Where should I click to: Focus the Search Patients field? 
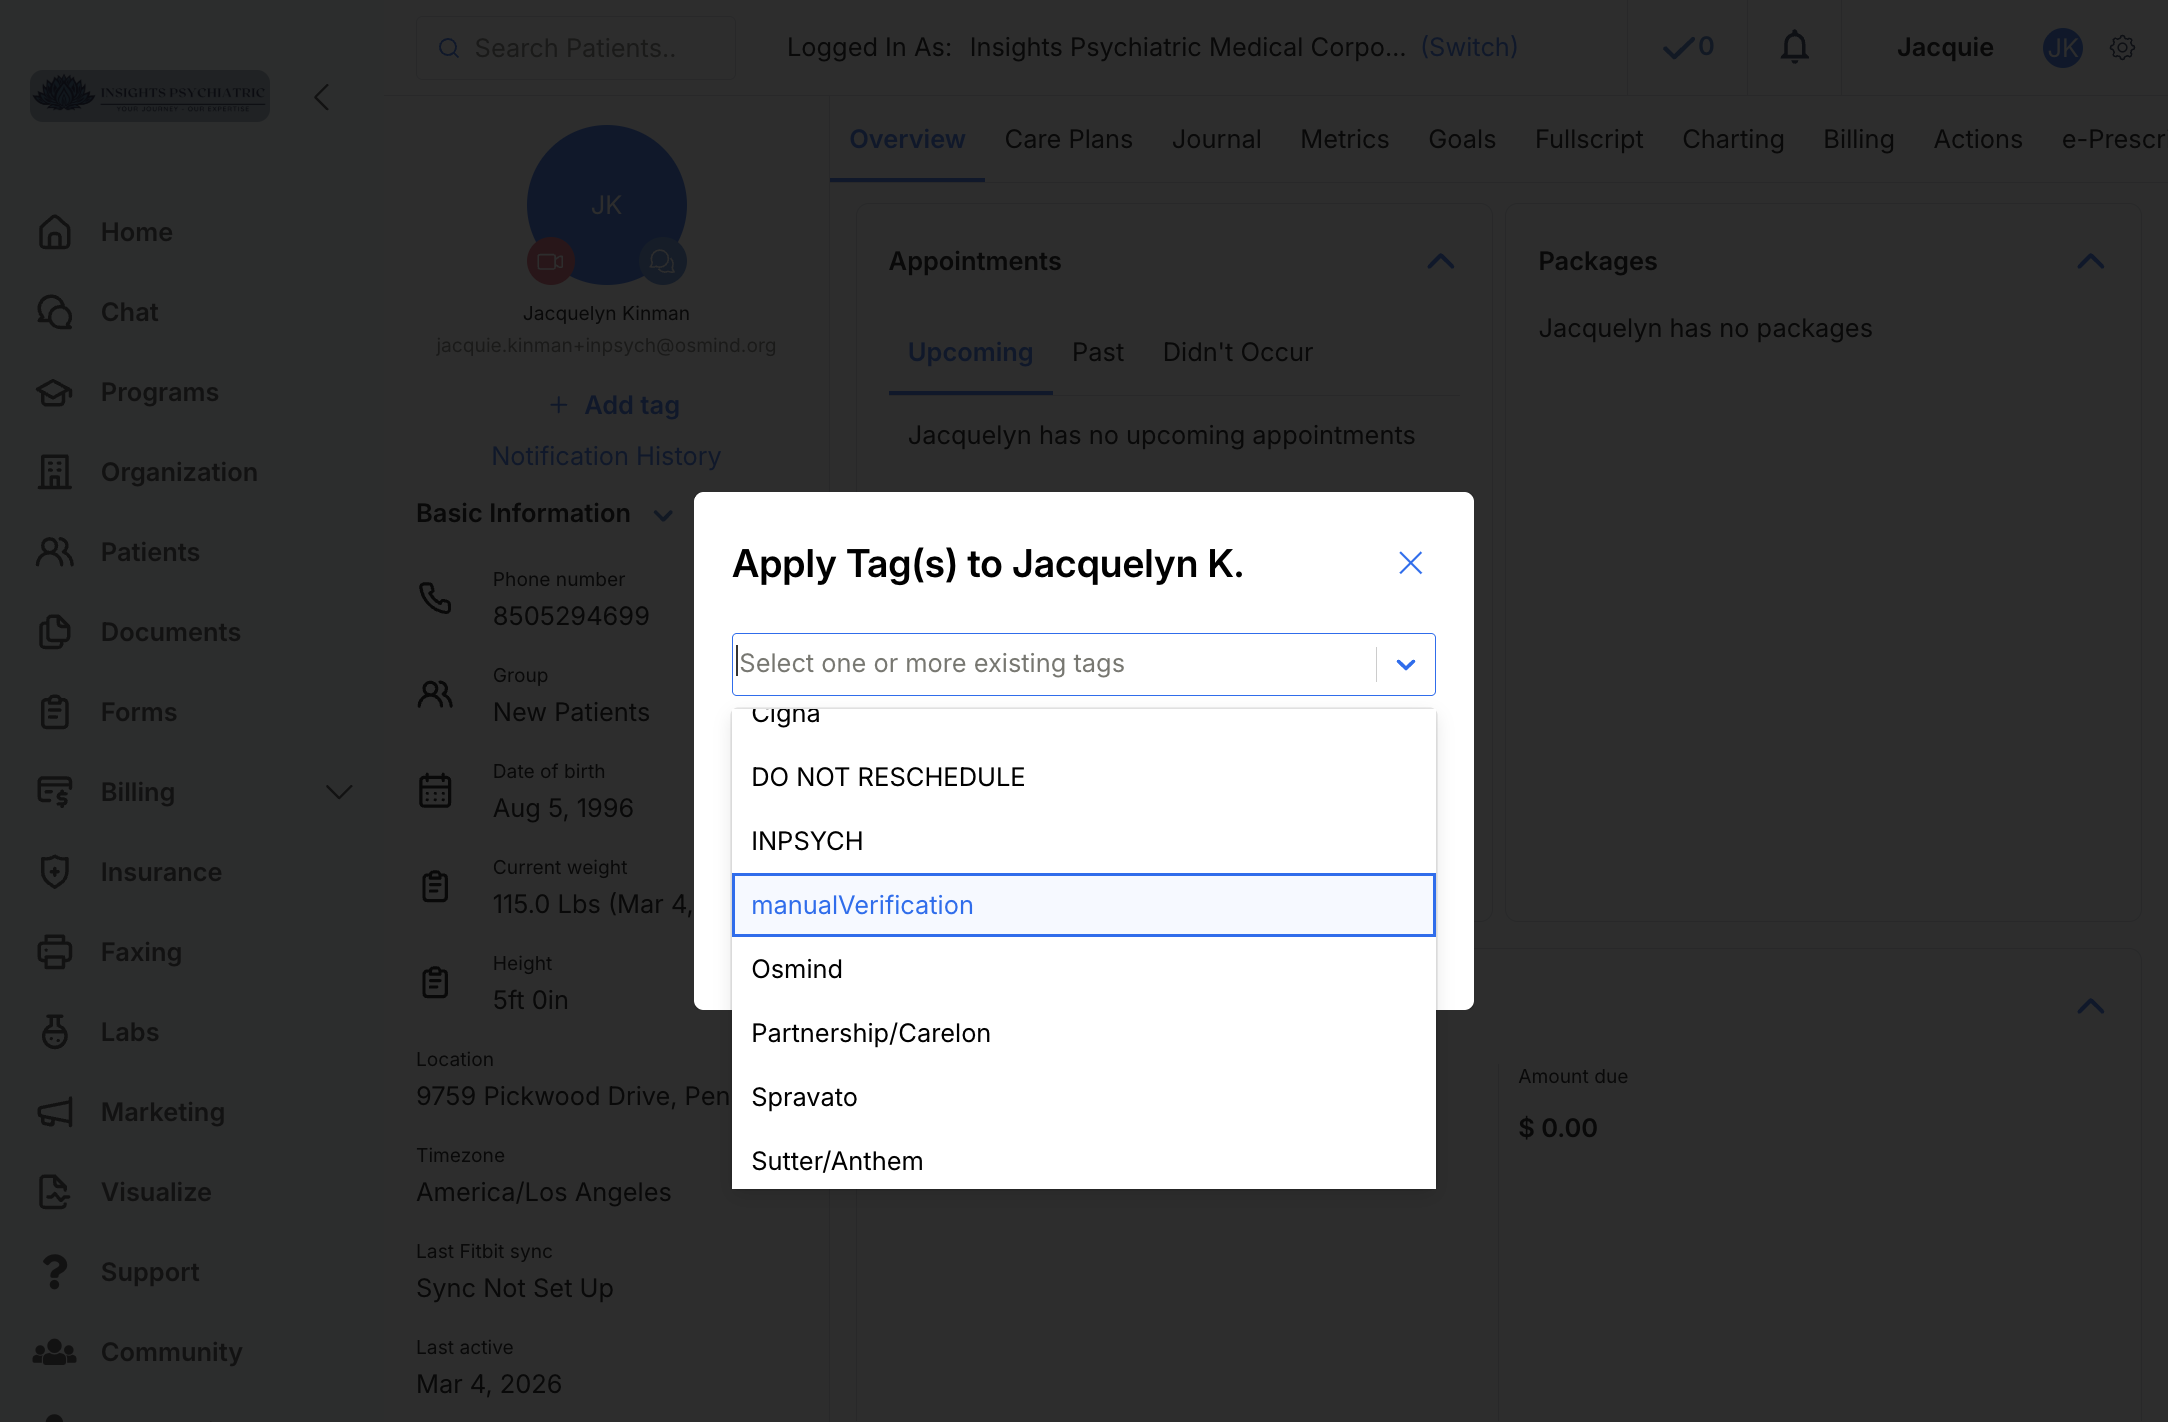(576, 48)
